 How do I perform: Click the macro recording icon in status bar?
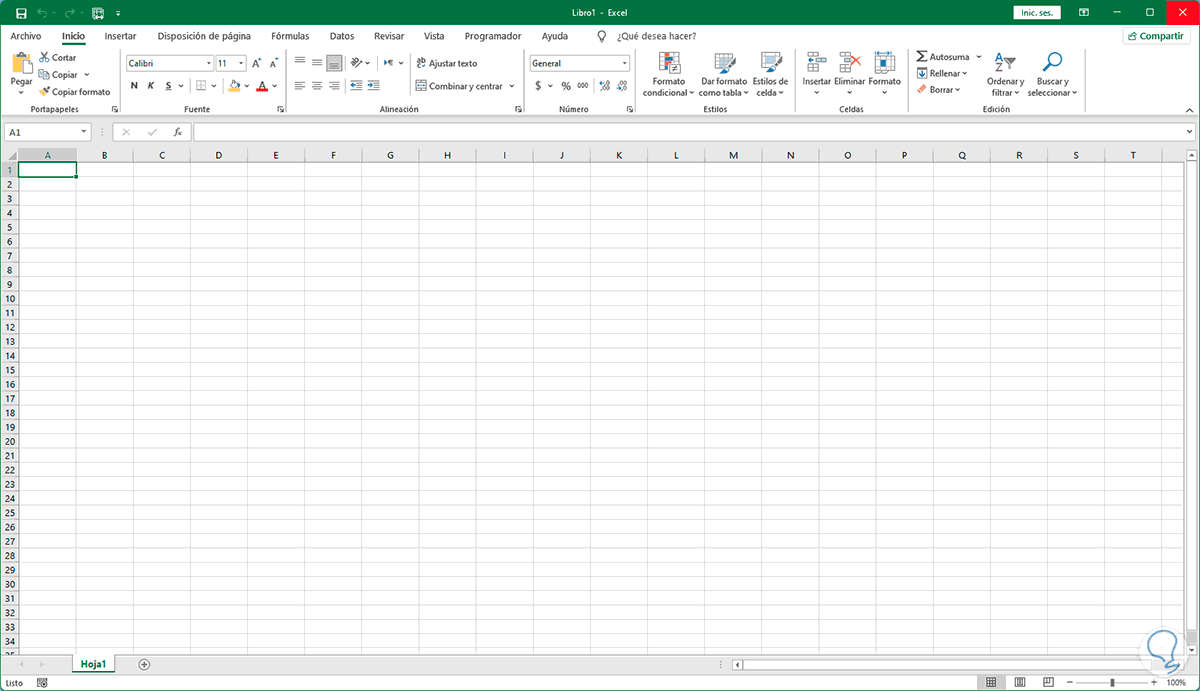[x=42, y=683]
